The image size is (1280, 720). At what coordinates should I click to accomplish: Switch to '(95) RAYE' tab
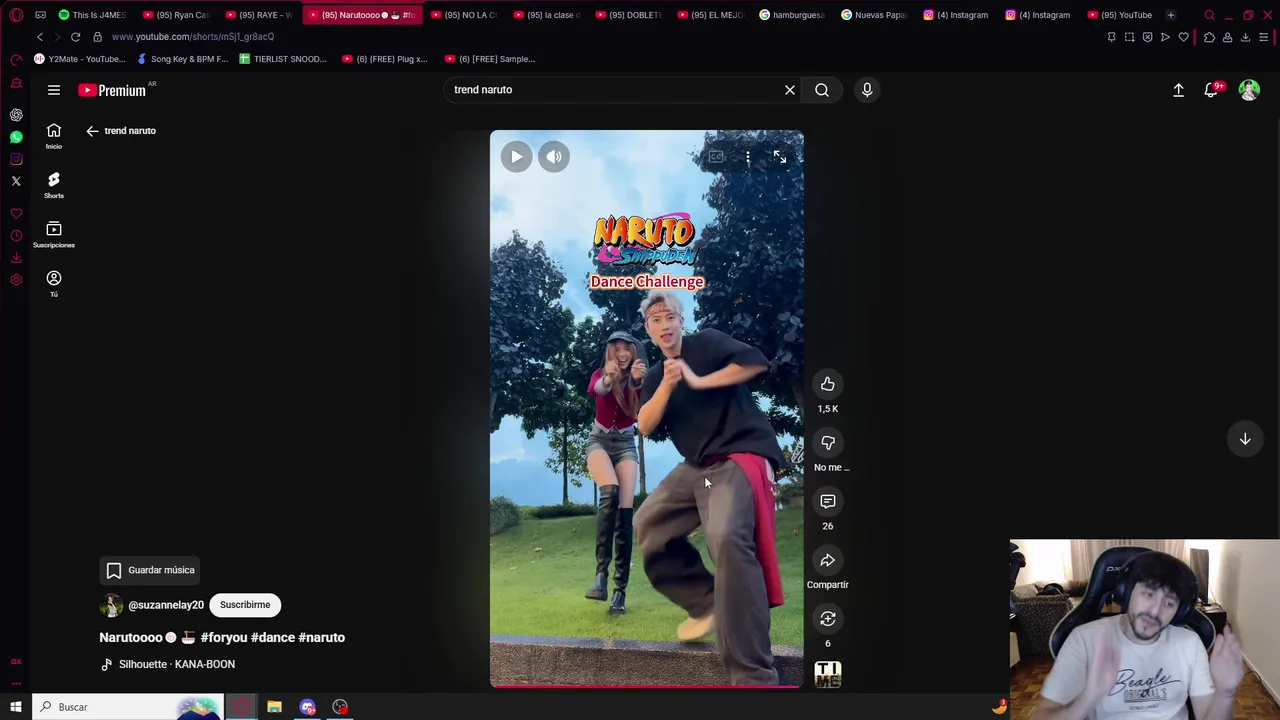pyautogui.click(x=258, y=15)
